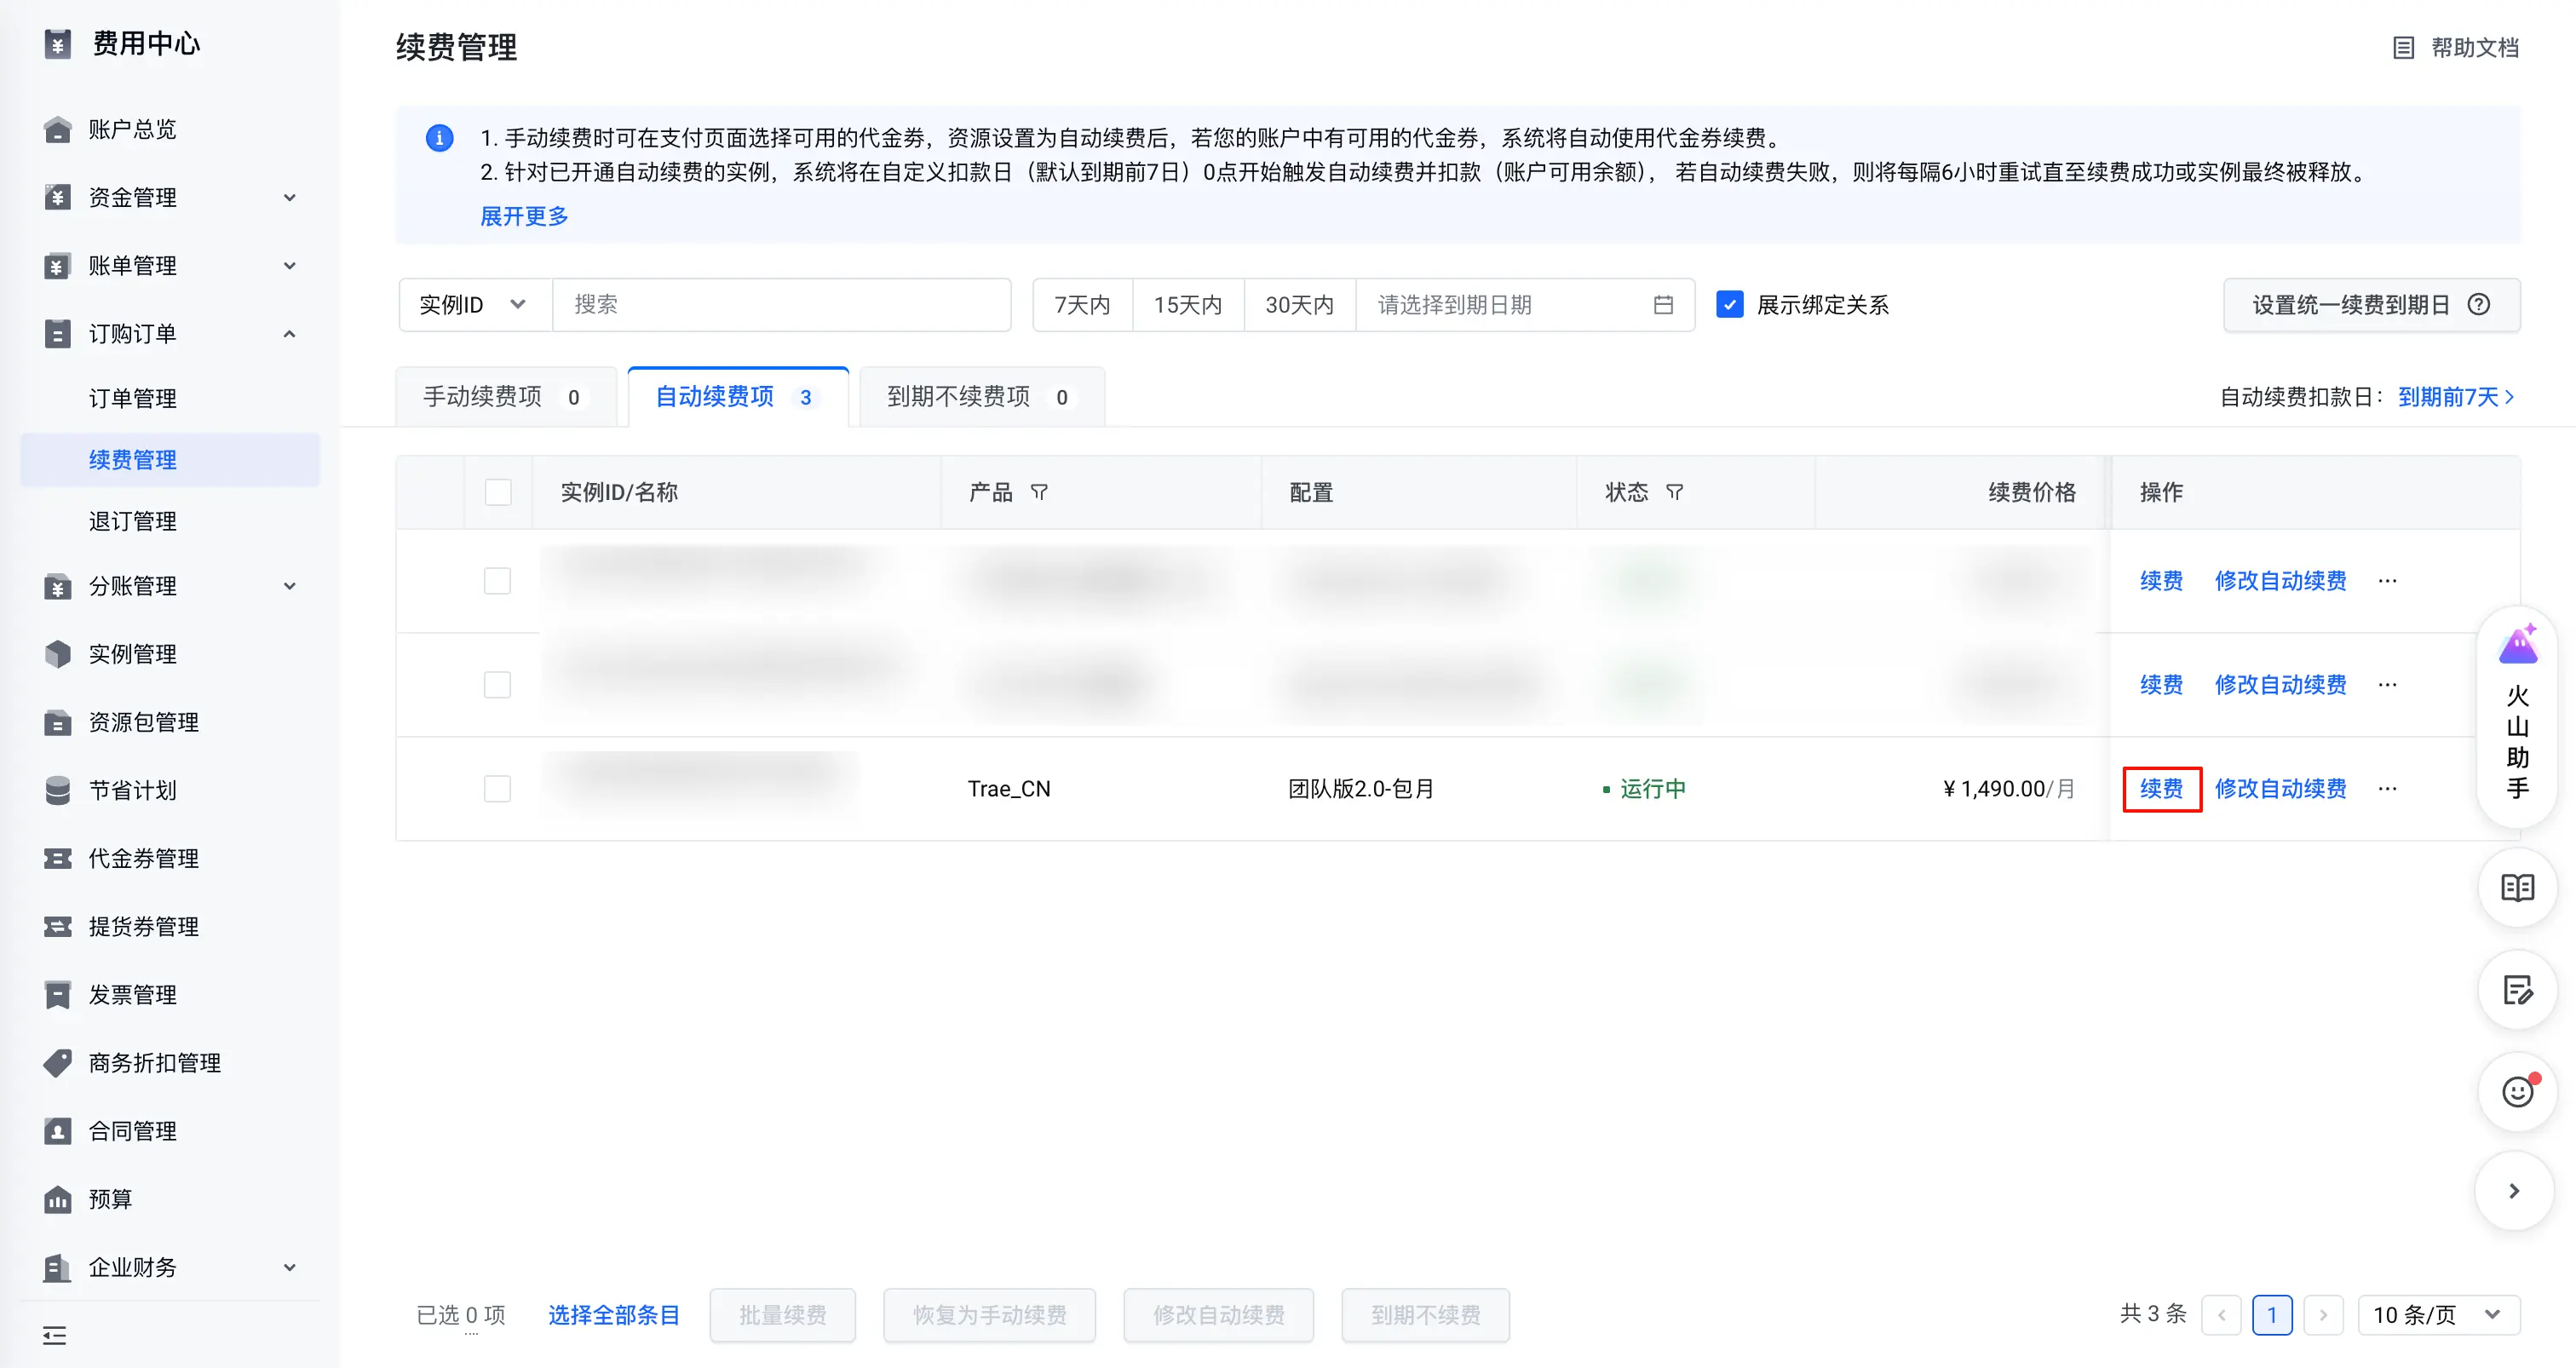The width and height of the screenshot is (2576, 1368).
Task: Click 选择全部条目 at the bottom
Action: [613, 1315]
